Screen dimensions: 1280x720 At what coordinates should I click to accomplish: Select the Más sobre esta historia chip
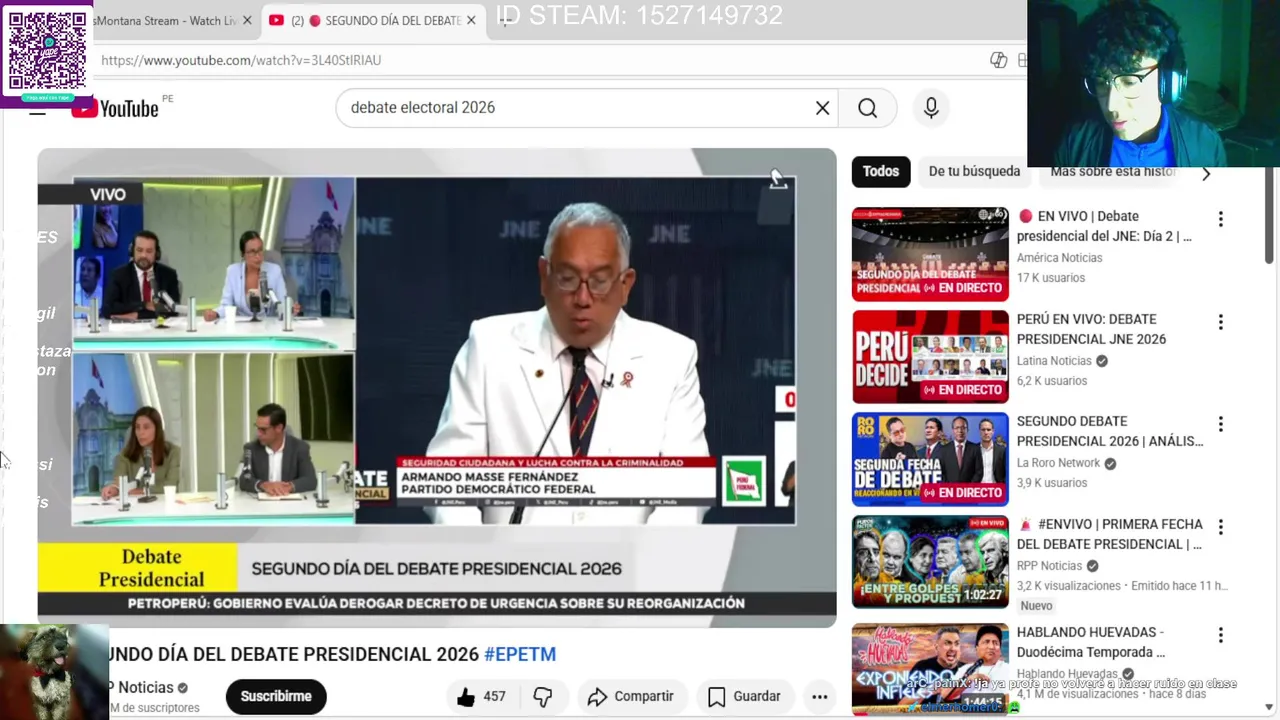tap(1113, 172)
